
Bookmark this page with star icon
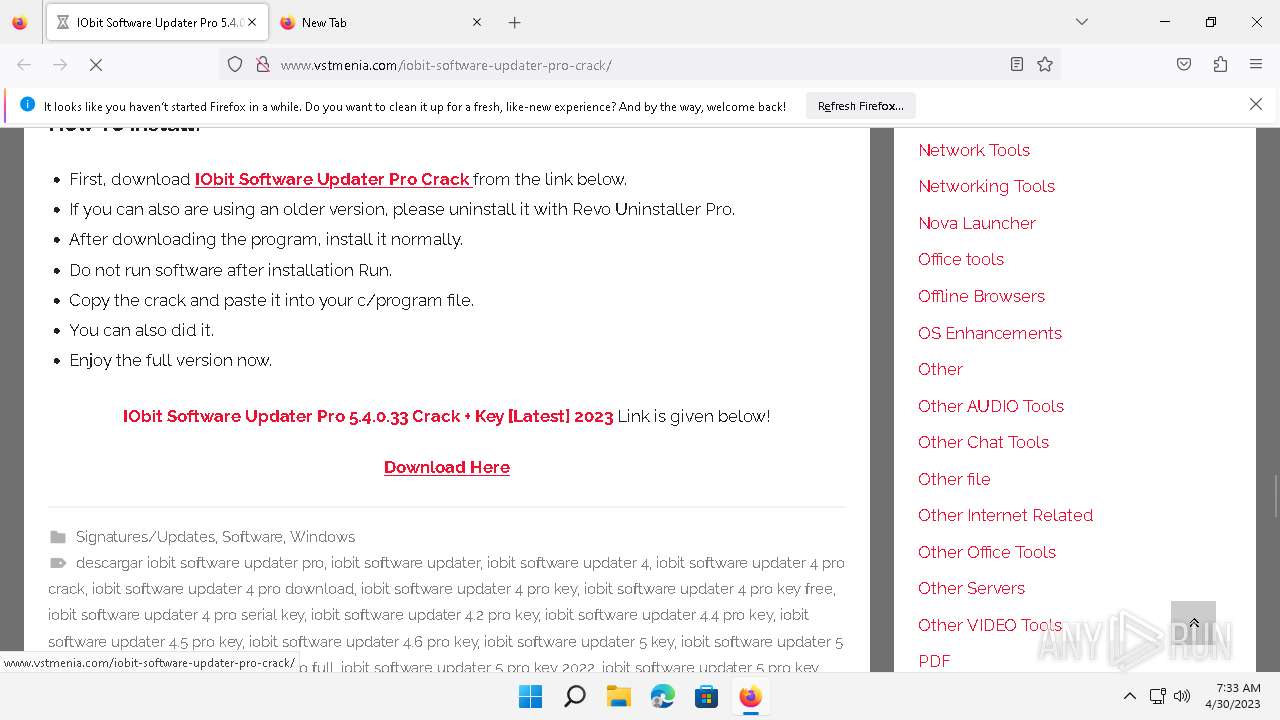tap(1045, 65)
